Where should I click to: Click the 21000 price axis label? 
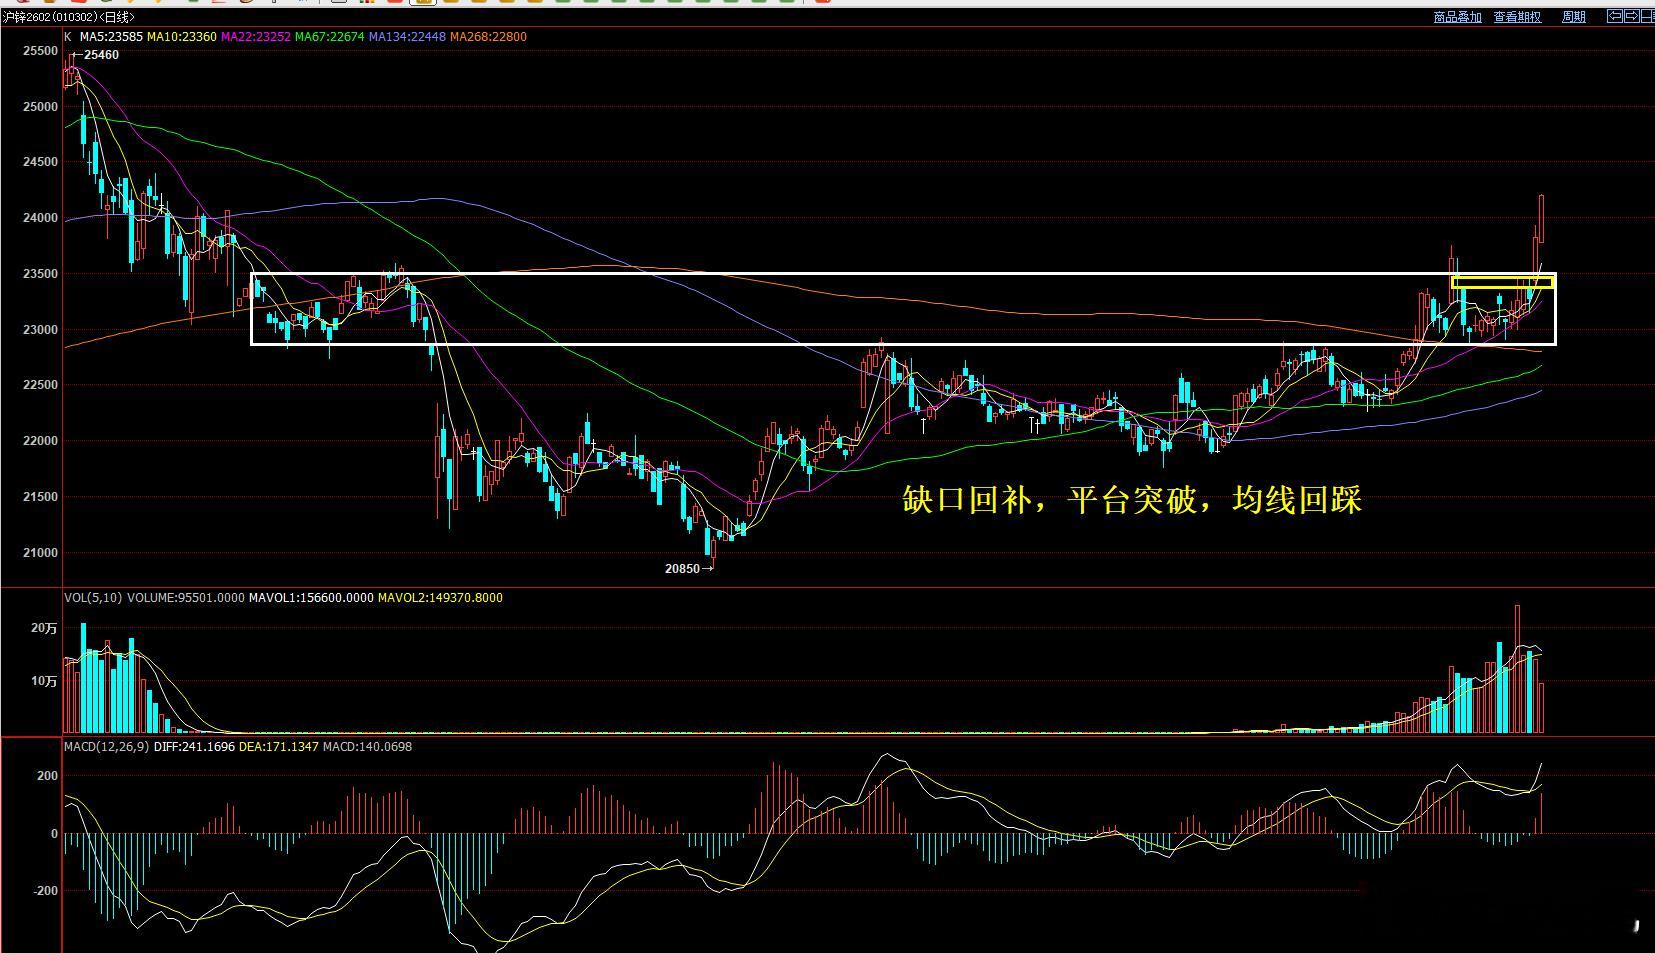pos(41,553)
